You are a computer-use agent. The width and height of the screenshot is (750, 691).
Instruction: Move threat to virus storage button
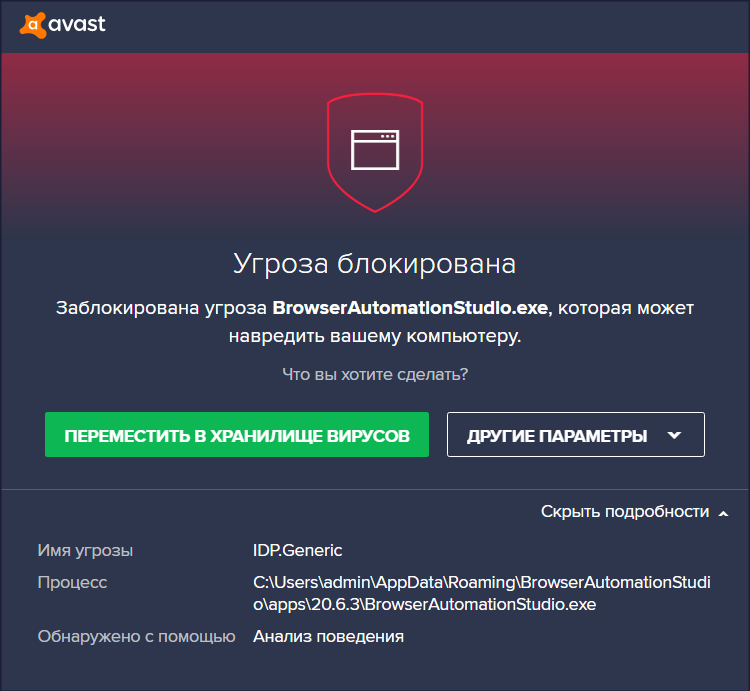(x=237, y=435)
